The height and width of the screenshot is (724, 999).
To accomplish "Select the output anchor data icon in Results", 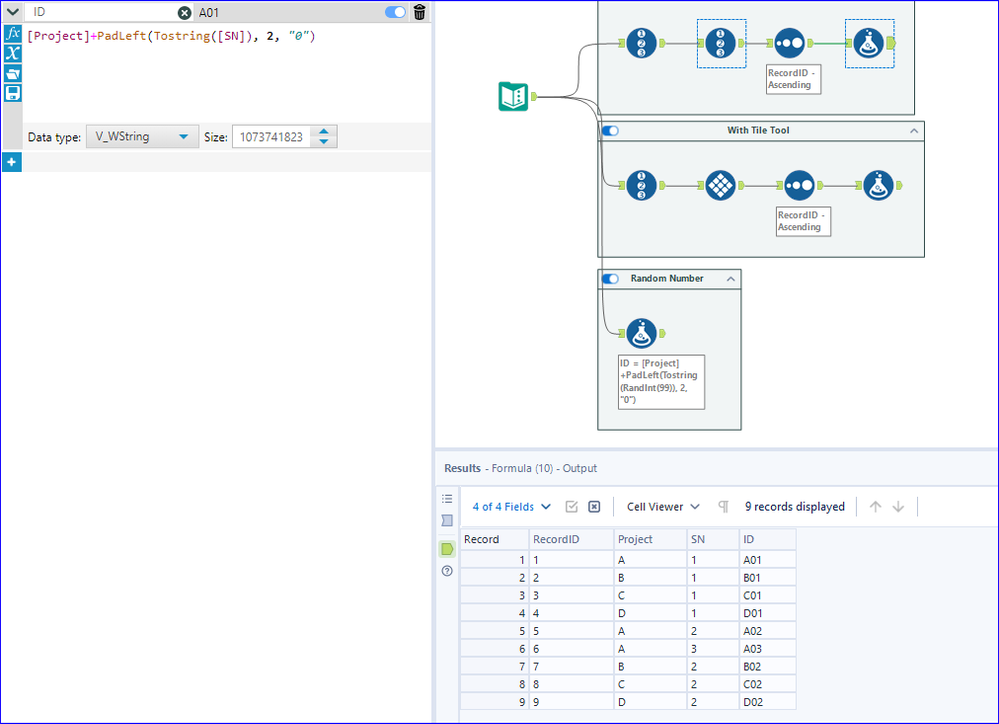I will tap(447, 549).
